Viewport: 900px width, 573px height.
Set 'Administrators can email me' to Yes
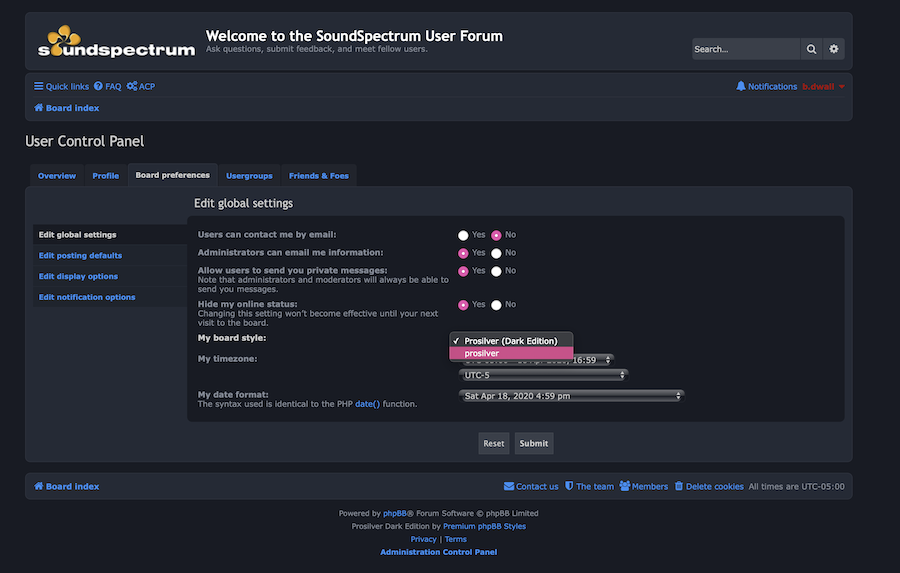click(x=463, y=253)
